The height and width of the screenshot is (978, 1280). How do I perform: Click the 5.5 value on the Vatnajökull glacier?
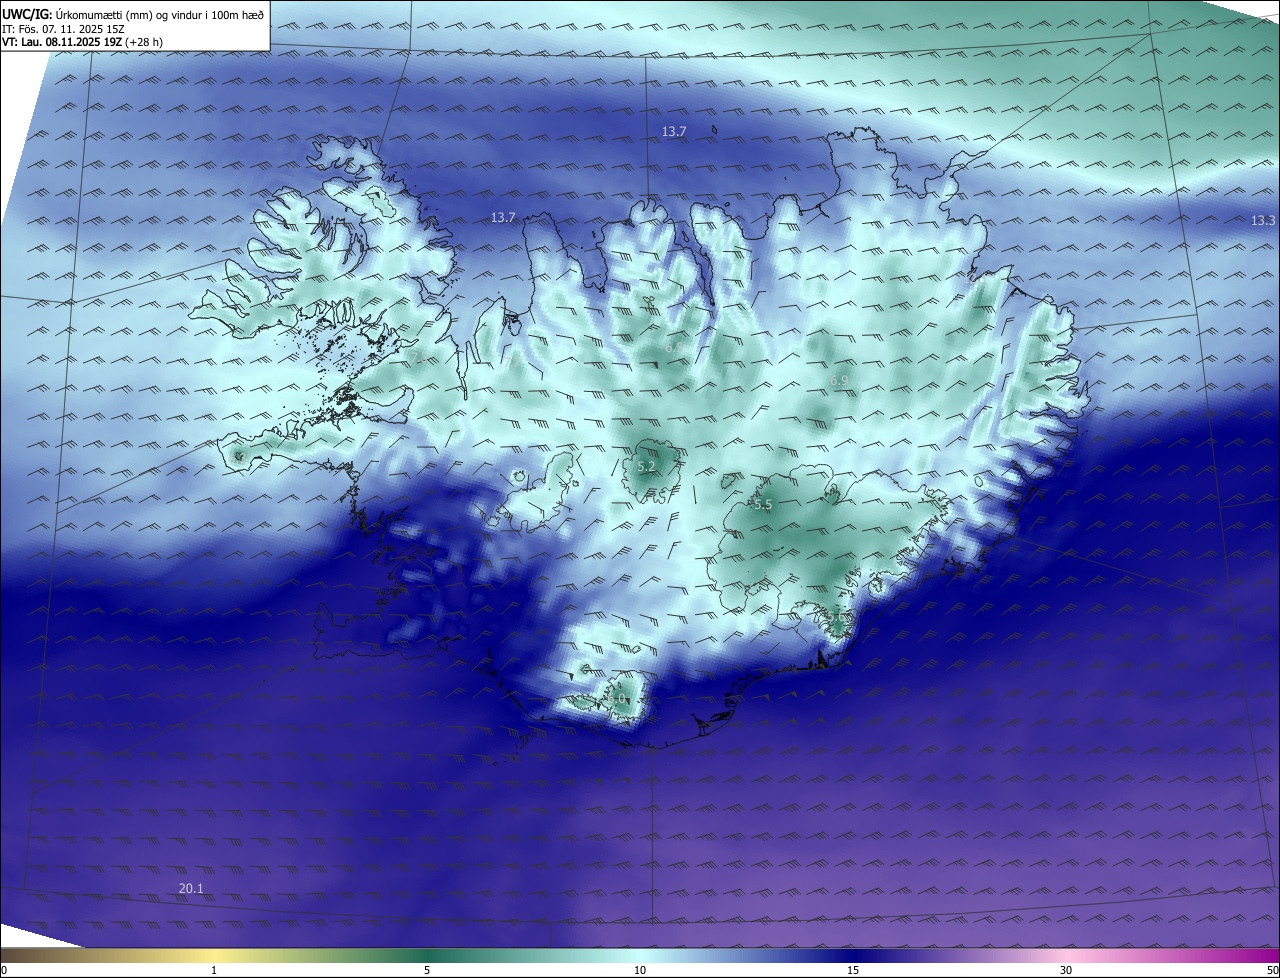tap(763, 505)
